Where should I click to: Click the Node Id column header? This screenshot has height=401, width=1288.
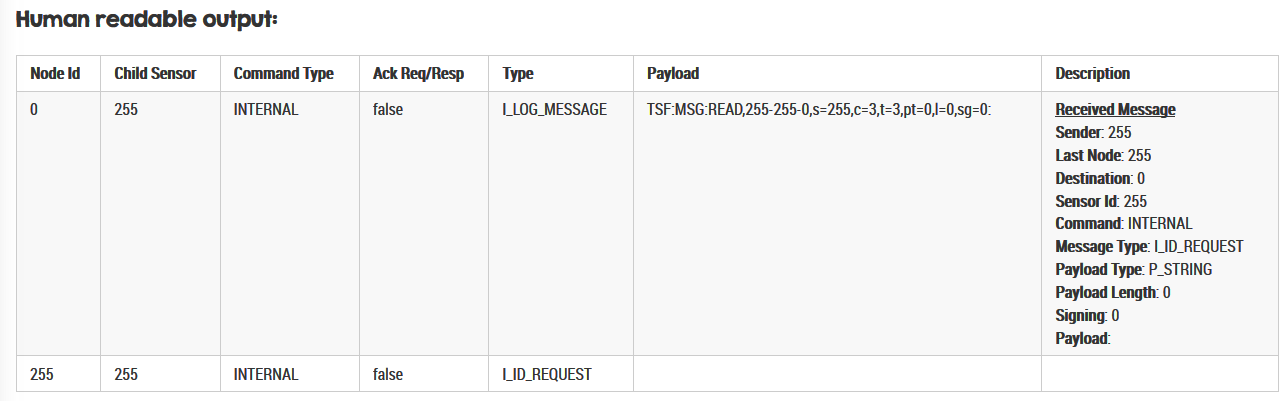point(55,74)
